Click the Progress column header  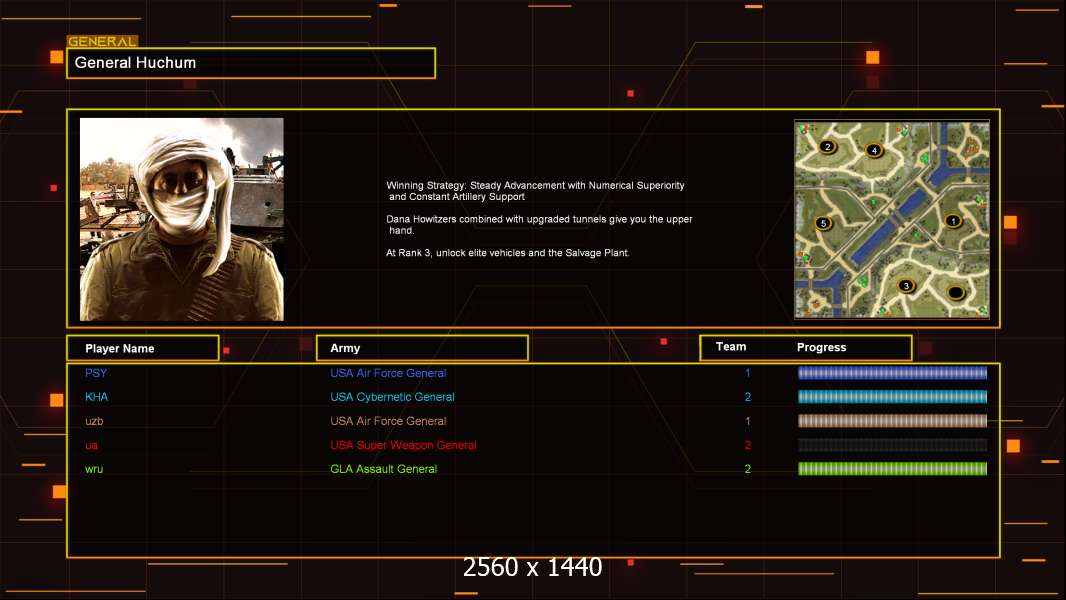[821, 347]
